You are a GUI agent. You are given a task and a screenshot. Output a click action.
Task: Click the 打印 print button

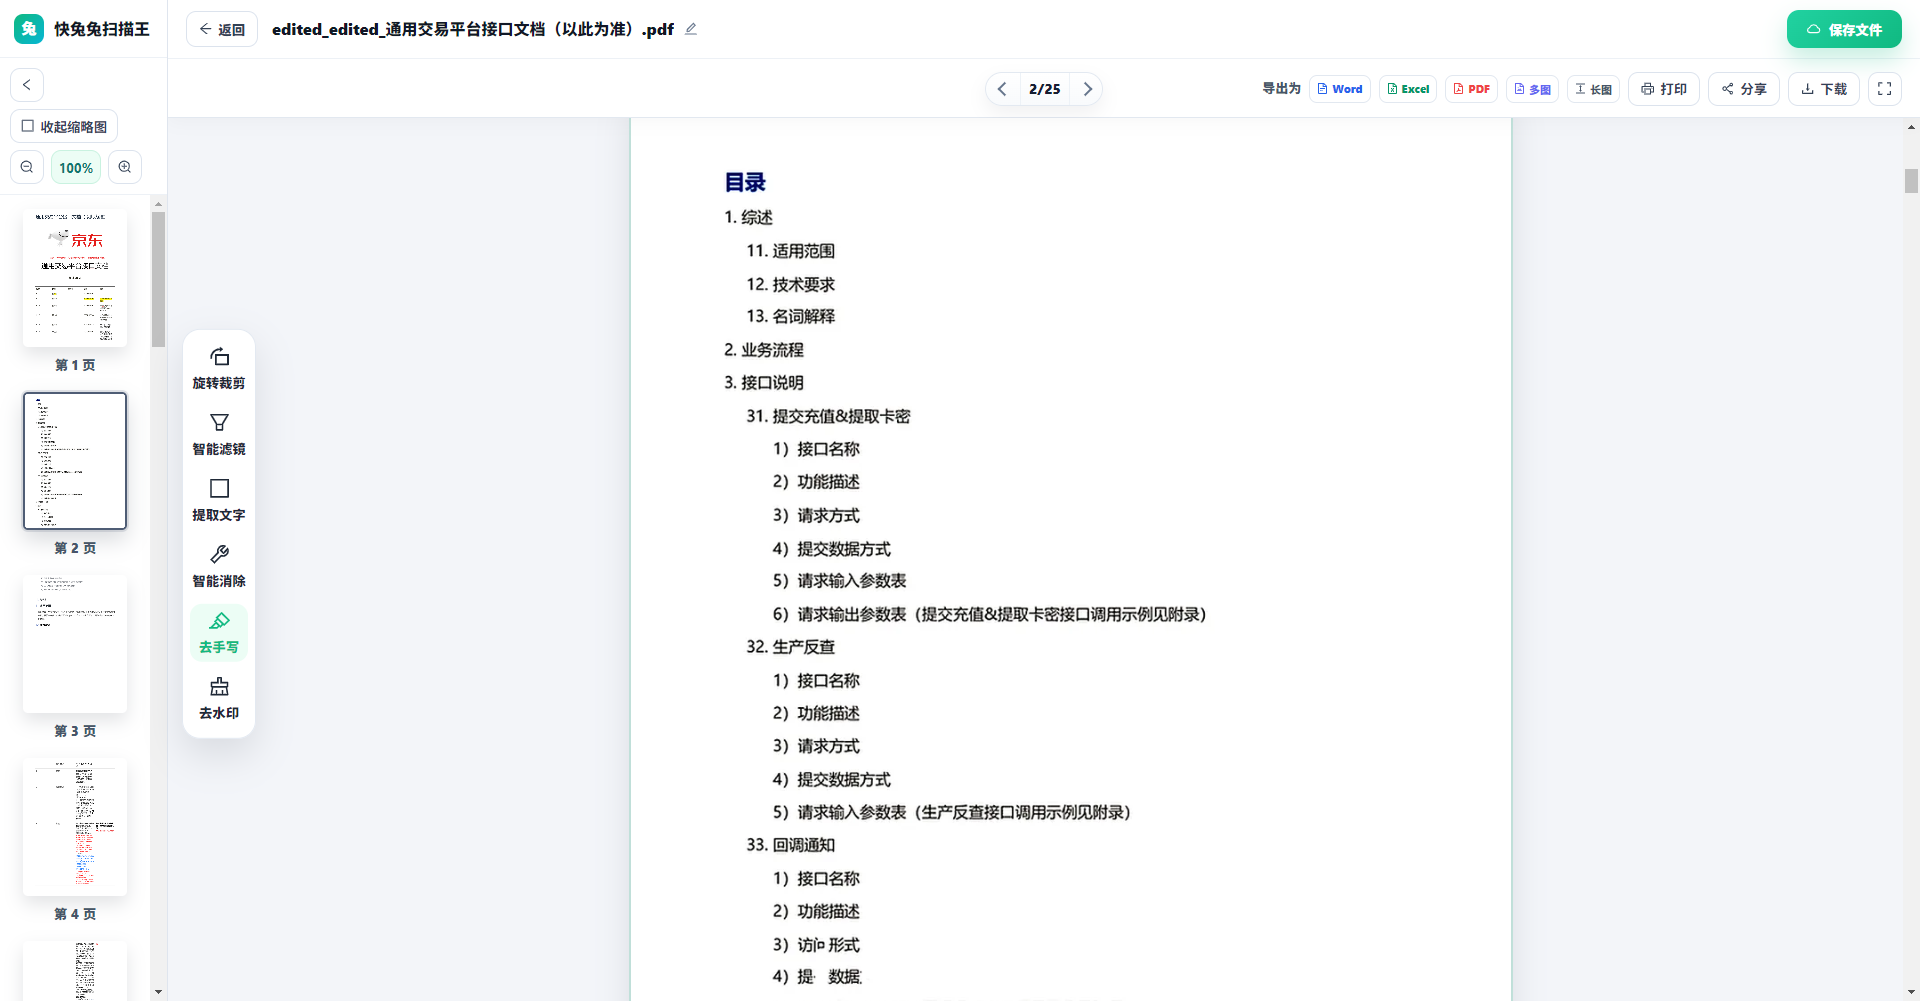[x=1664, y=89]
